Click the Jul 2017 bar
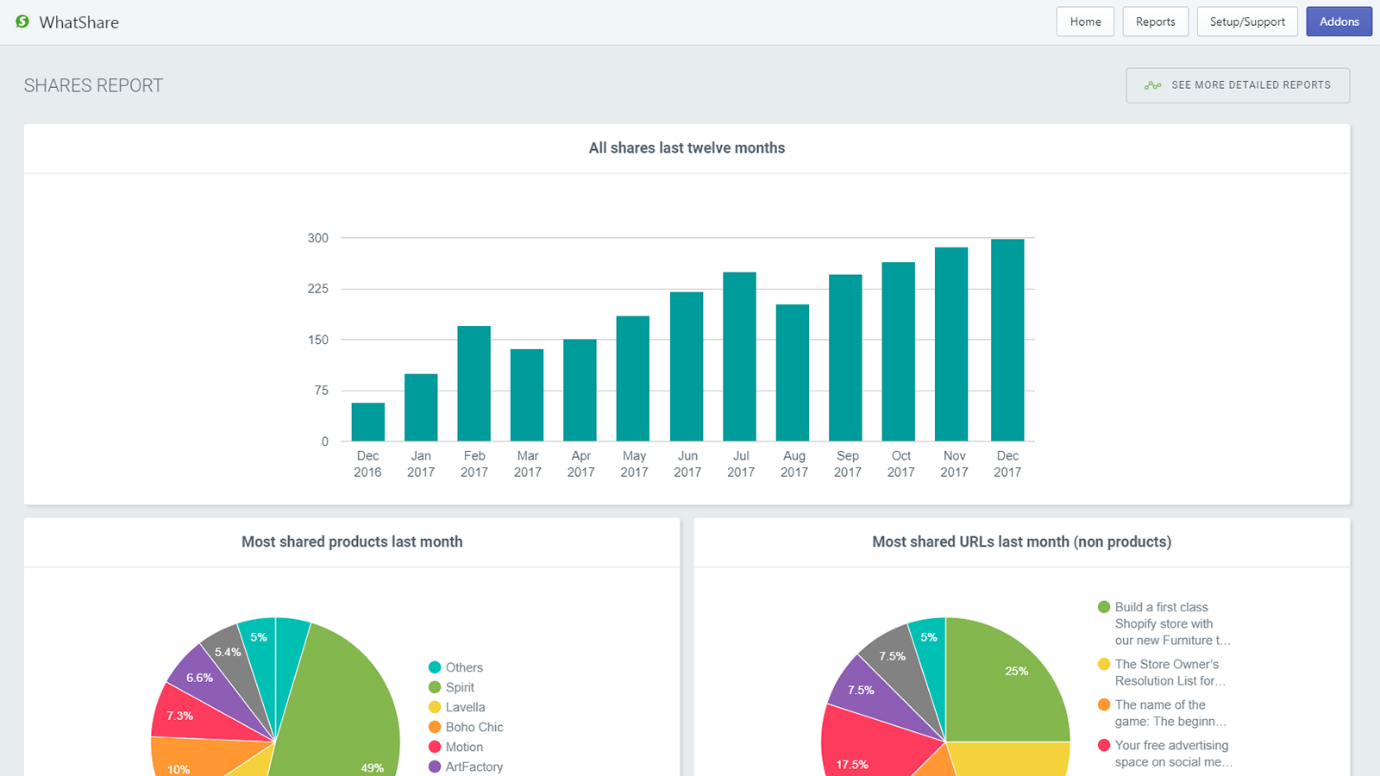 pyautogui.click(x=740, y=357)
